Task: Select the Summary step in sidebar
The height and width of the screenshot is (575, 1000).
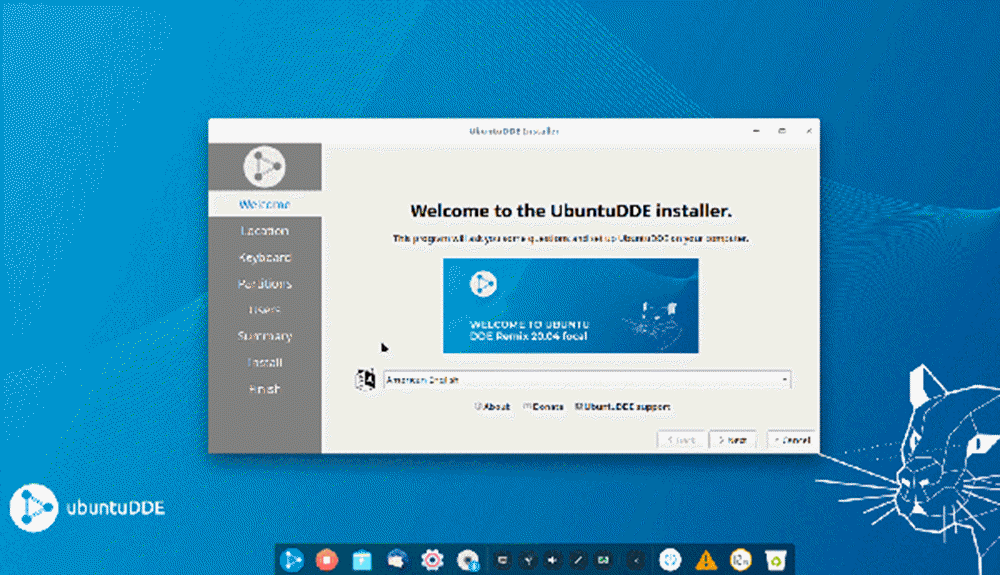Action: point(265,336)
